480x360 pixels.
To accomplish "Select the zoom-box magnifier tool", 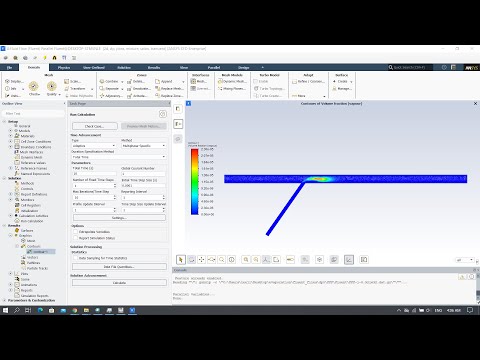I will coord(222,259).
